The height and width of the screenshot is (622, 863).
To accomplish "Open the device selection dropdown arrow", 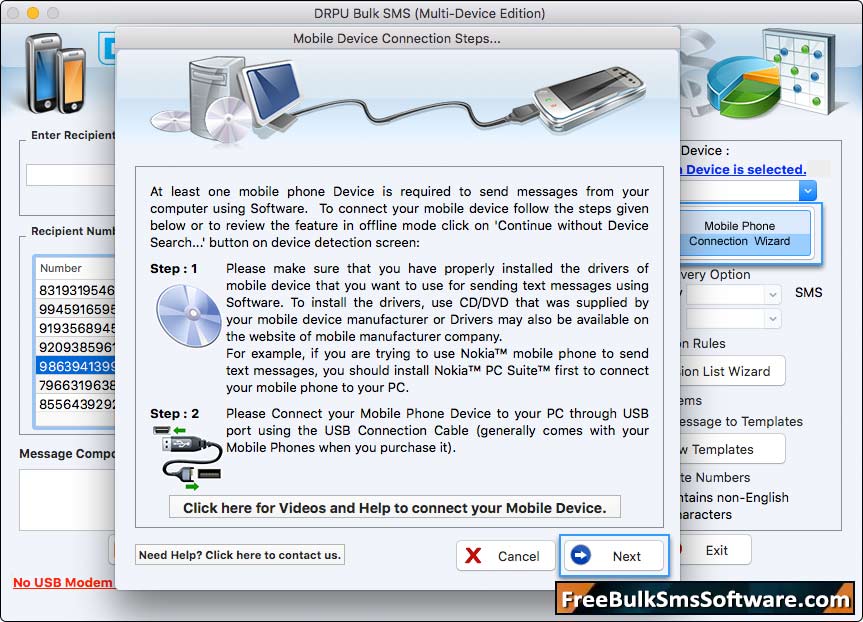I will [x=807, y=191].
